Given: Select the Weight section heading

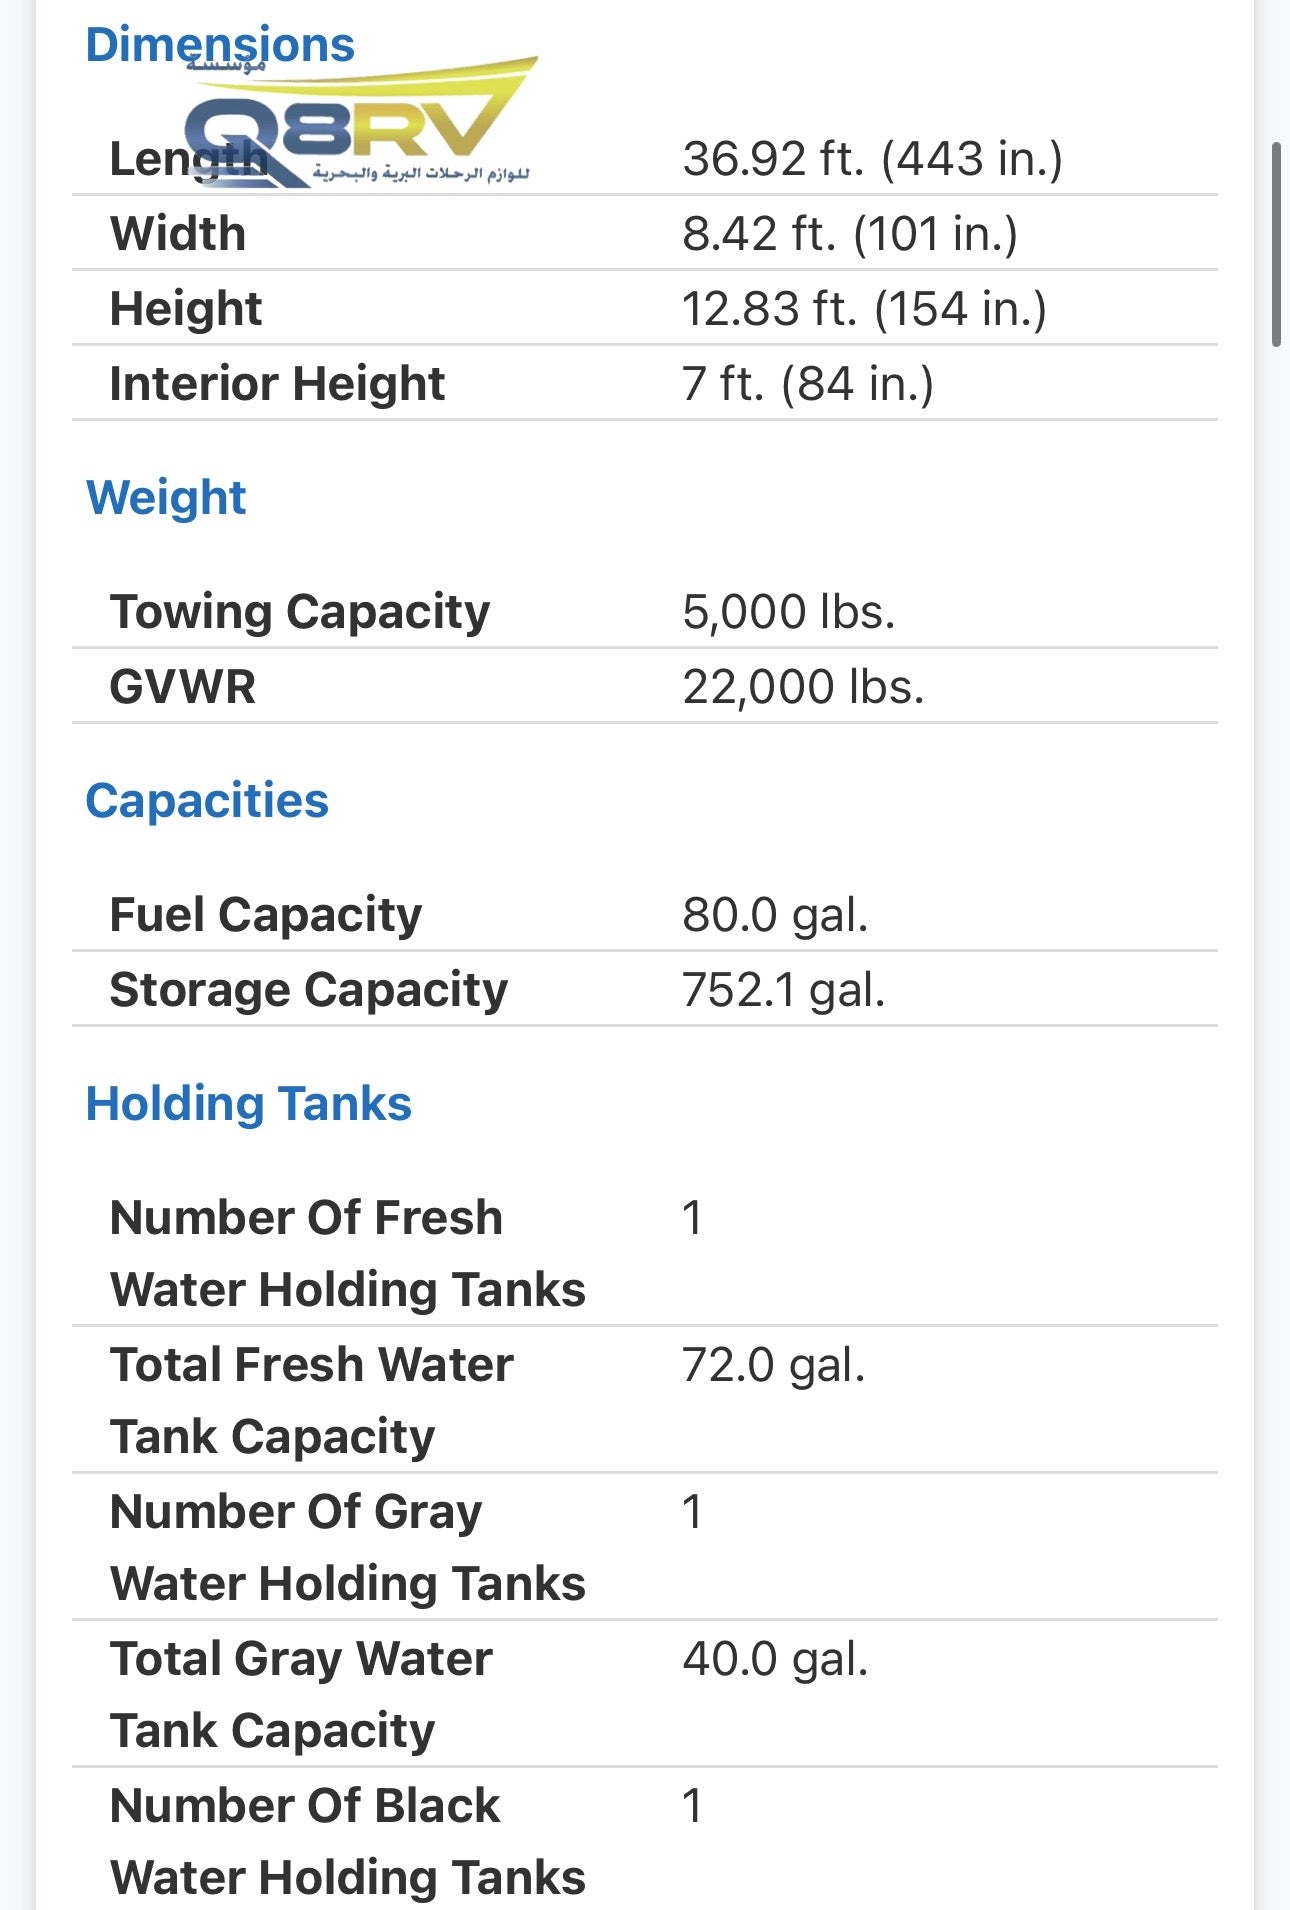Looking at the screenshot, I should pos(166,497).
